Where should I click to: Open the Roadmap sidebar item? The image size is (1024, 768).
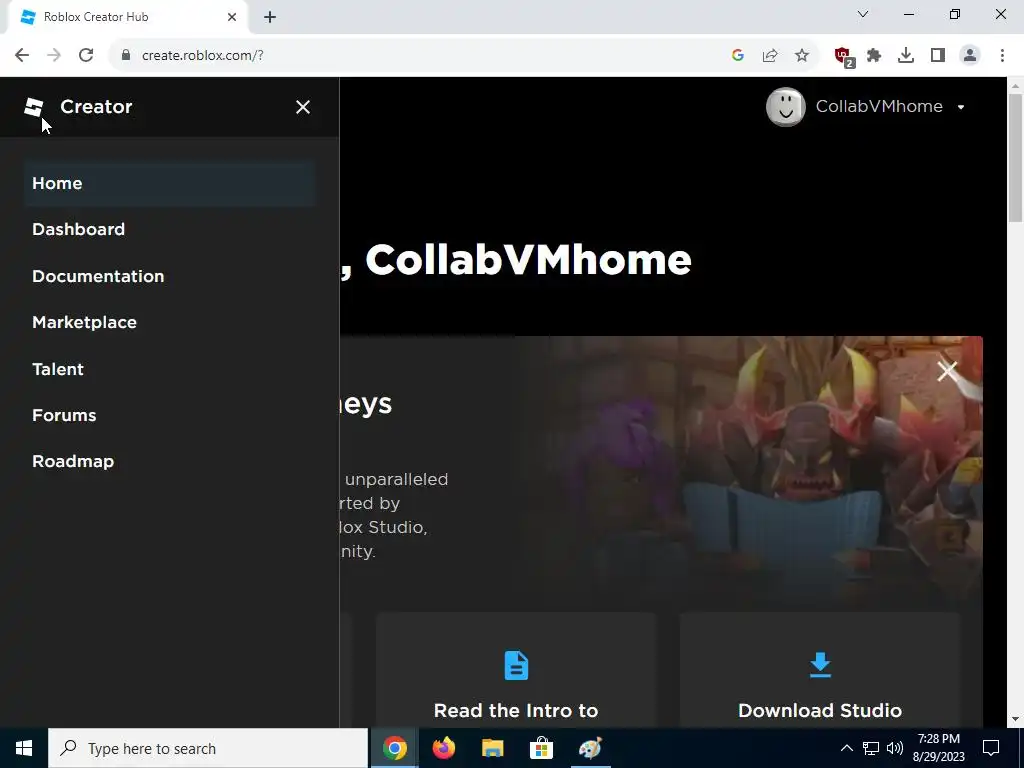coord(73,462)
